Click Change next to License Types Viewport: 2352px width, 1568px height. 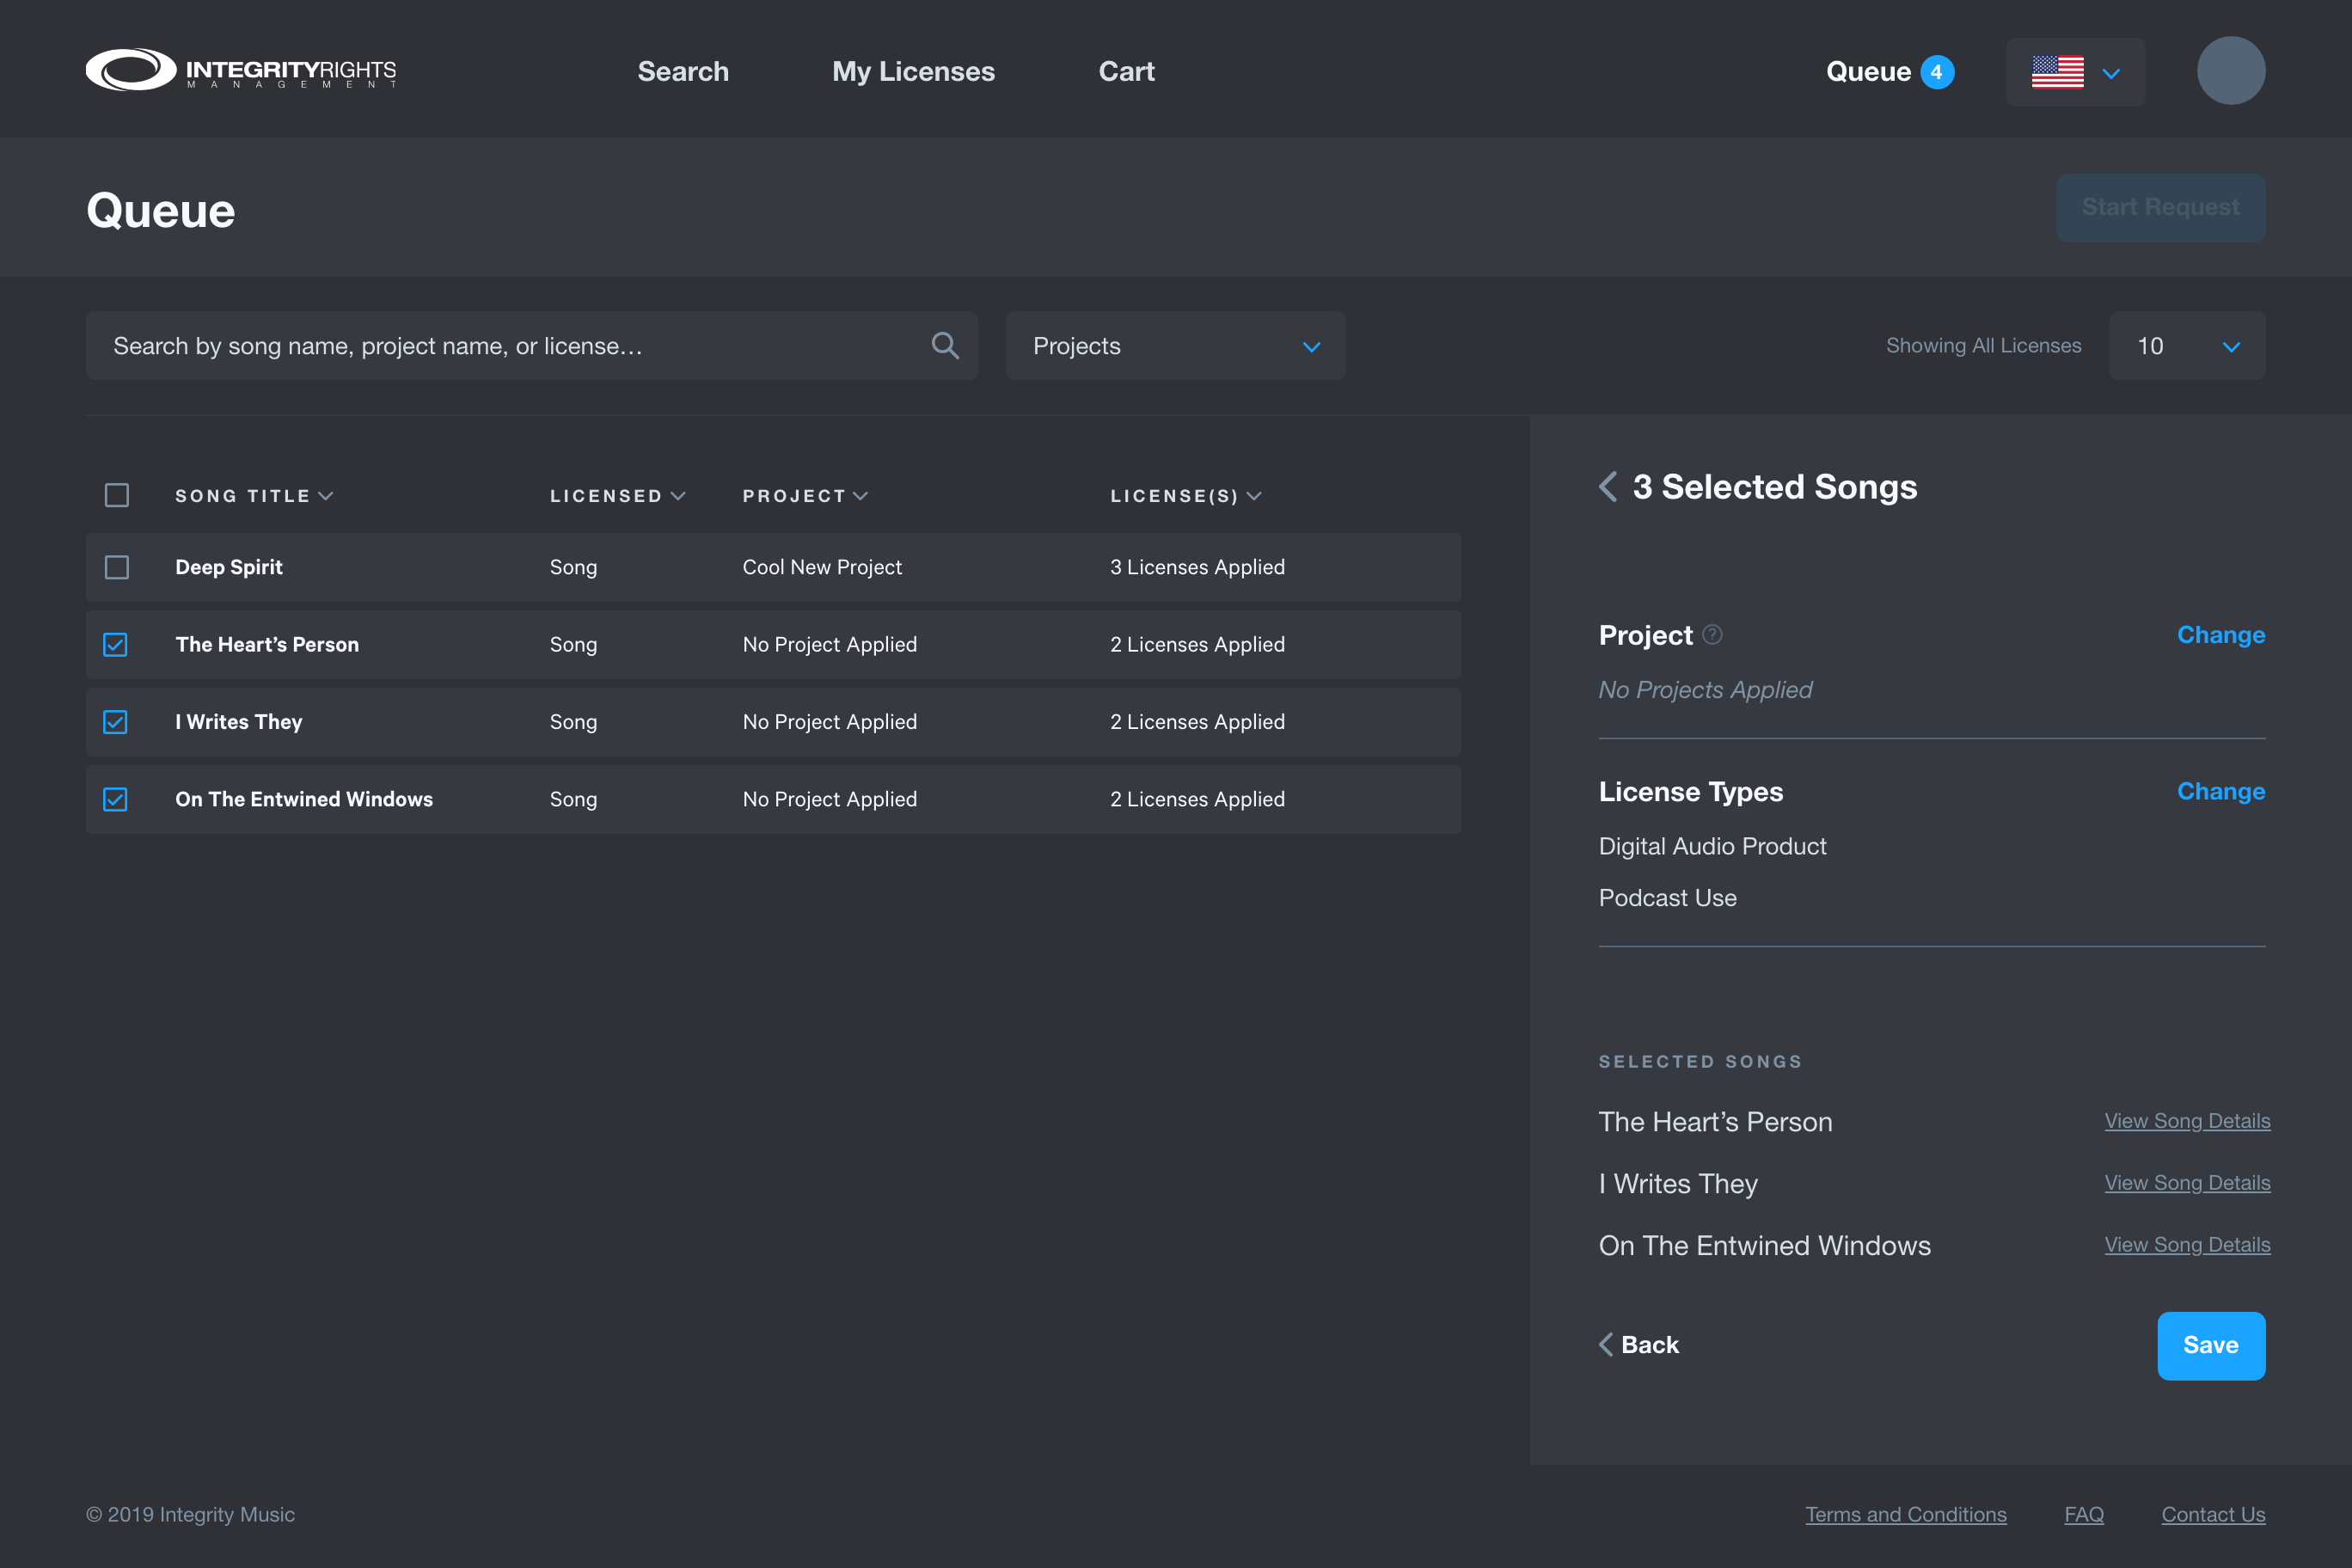coord(2221,792)
